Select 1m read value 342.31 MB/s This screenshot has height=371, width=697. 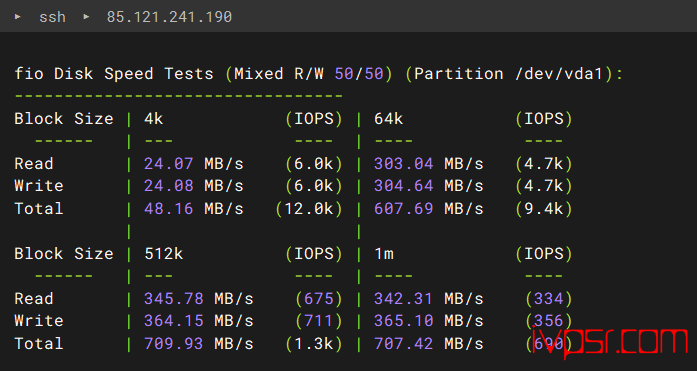pos(429,299)
